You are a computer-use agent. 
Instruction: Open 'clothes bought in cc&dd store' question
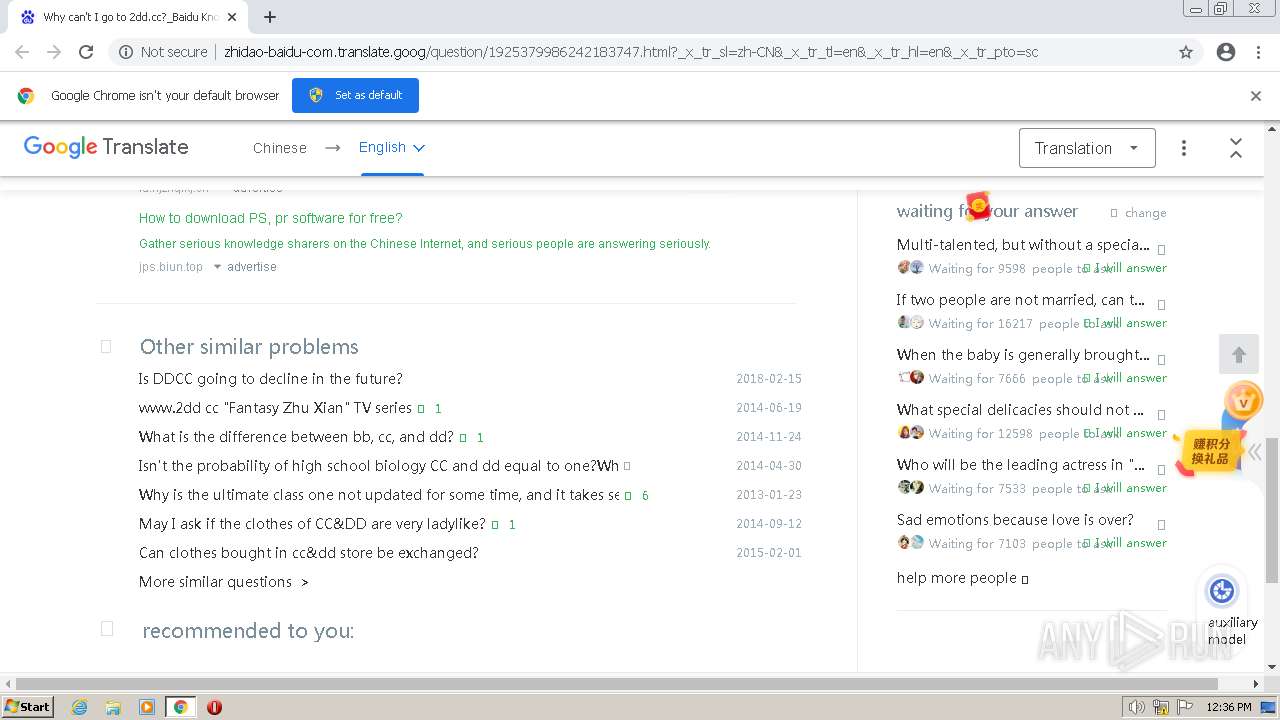pyautogui.click(x=308, y=553)
